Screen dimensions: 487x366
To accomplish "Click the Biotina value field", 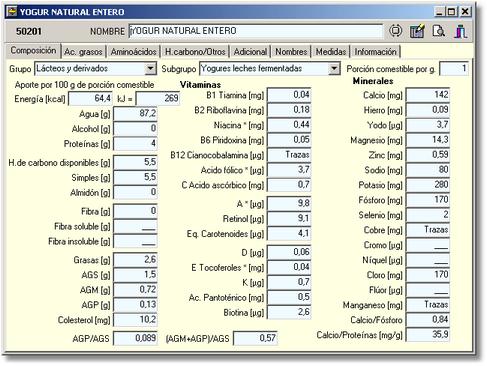I will coord(289,312).
